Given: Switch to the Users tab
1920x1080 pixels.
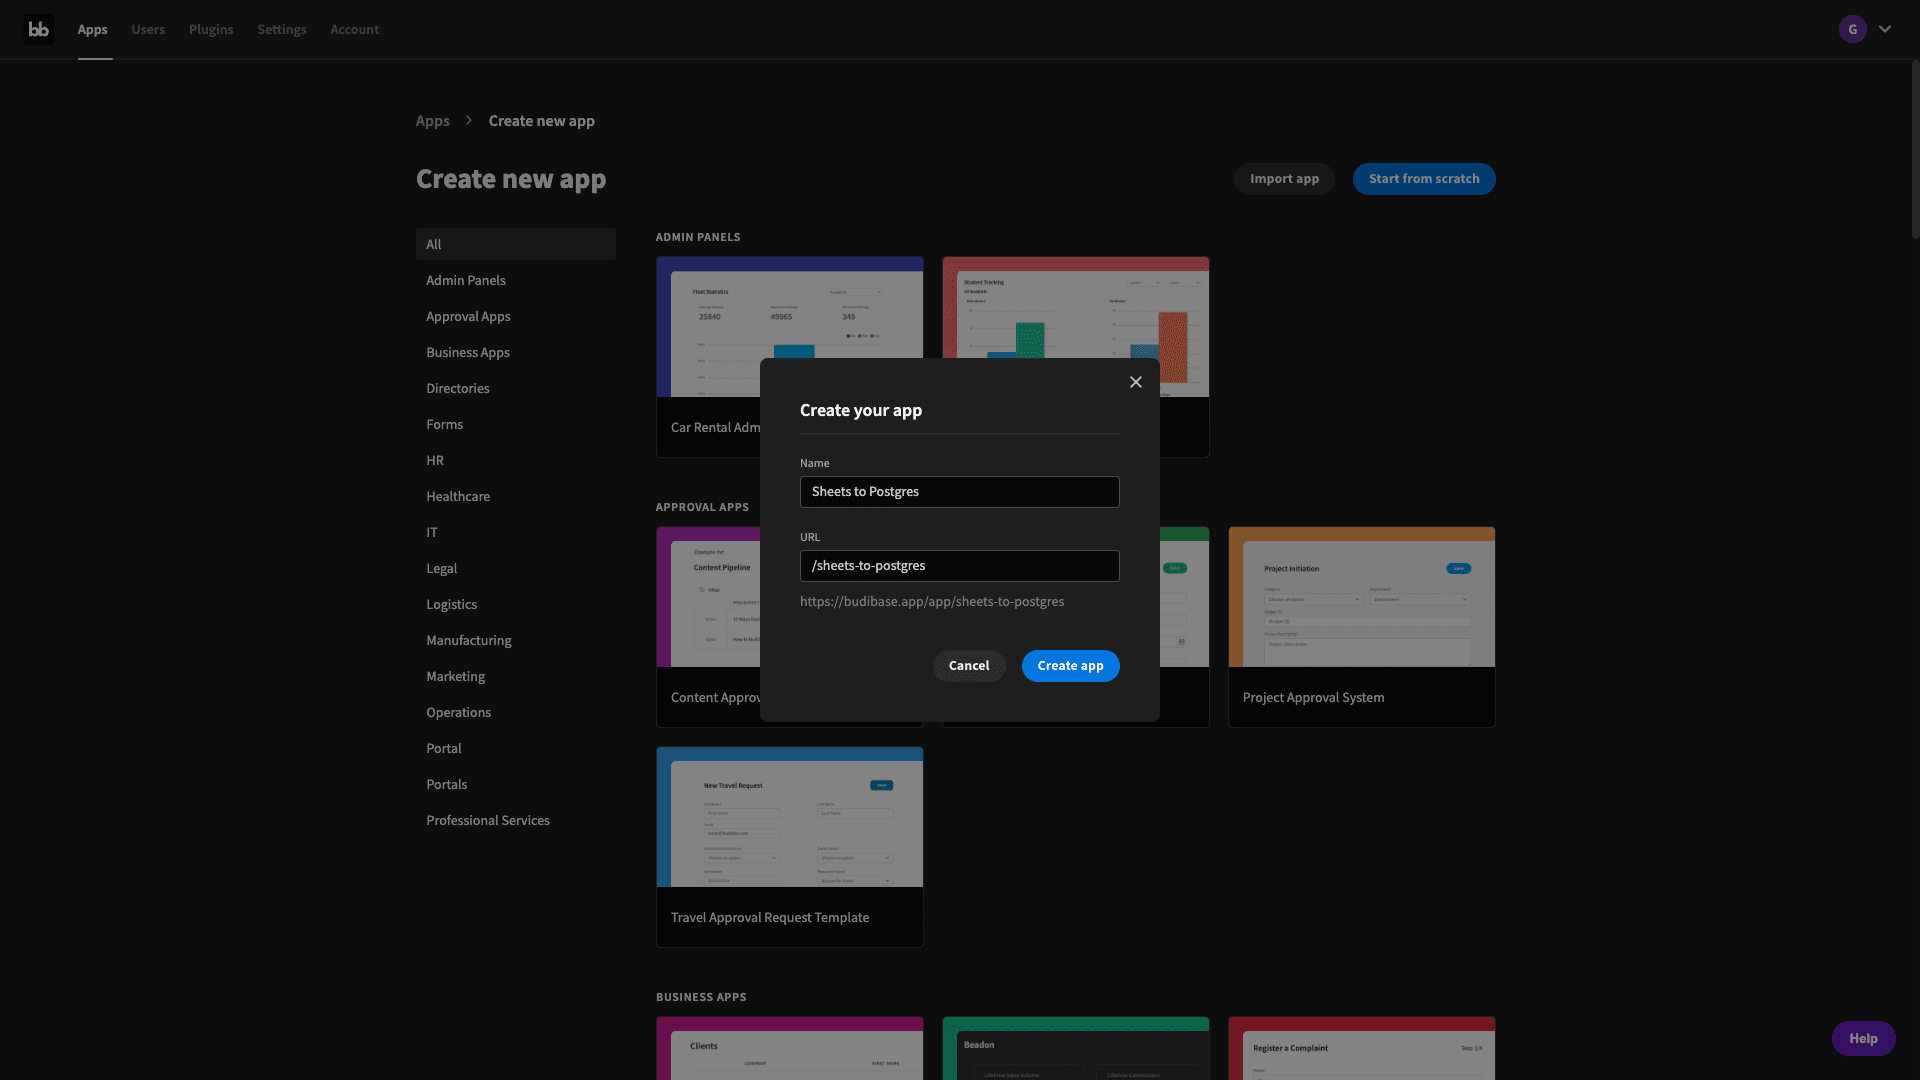Looking at the screenshot, I should tap(148, 29).
